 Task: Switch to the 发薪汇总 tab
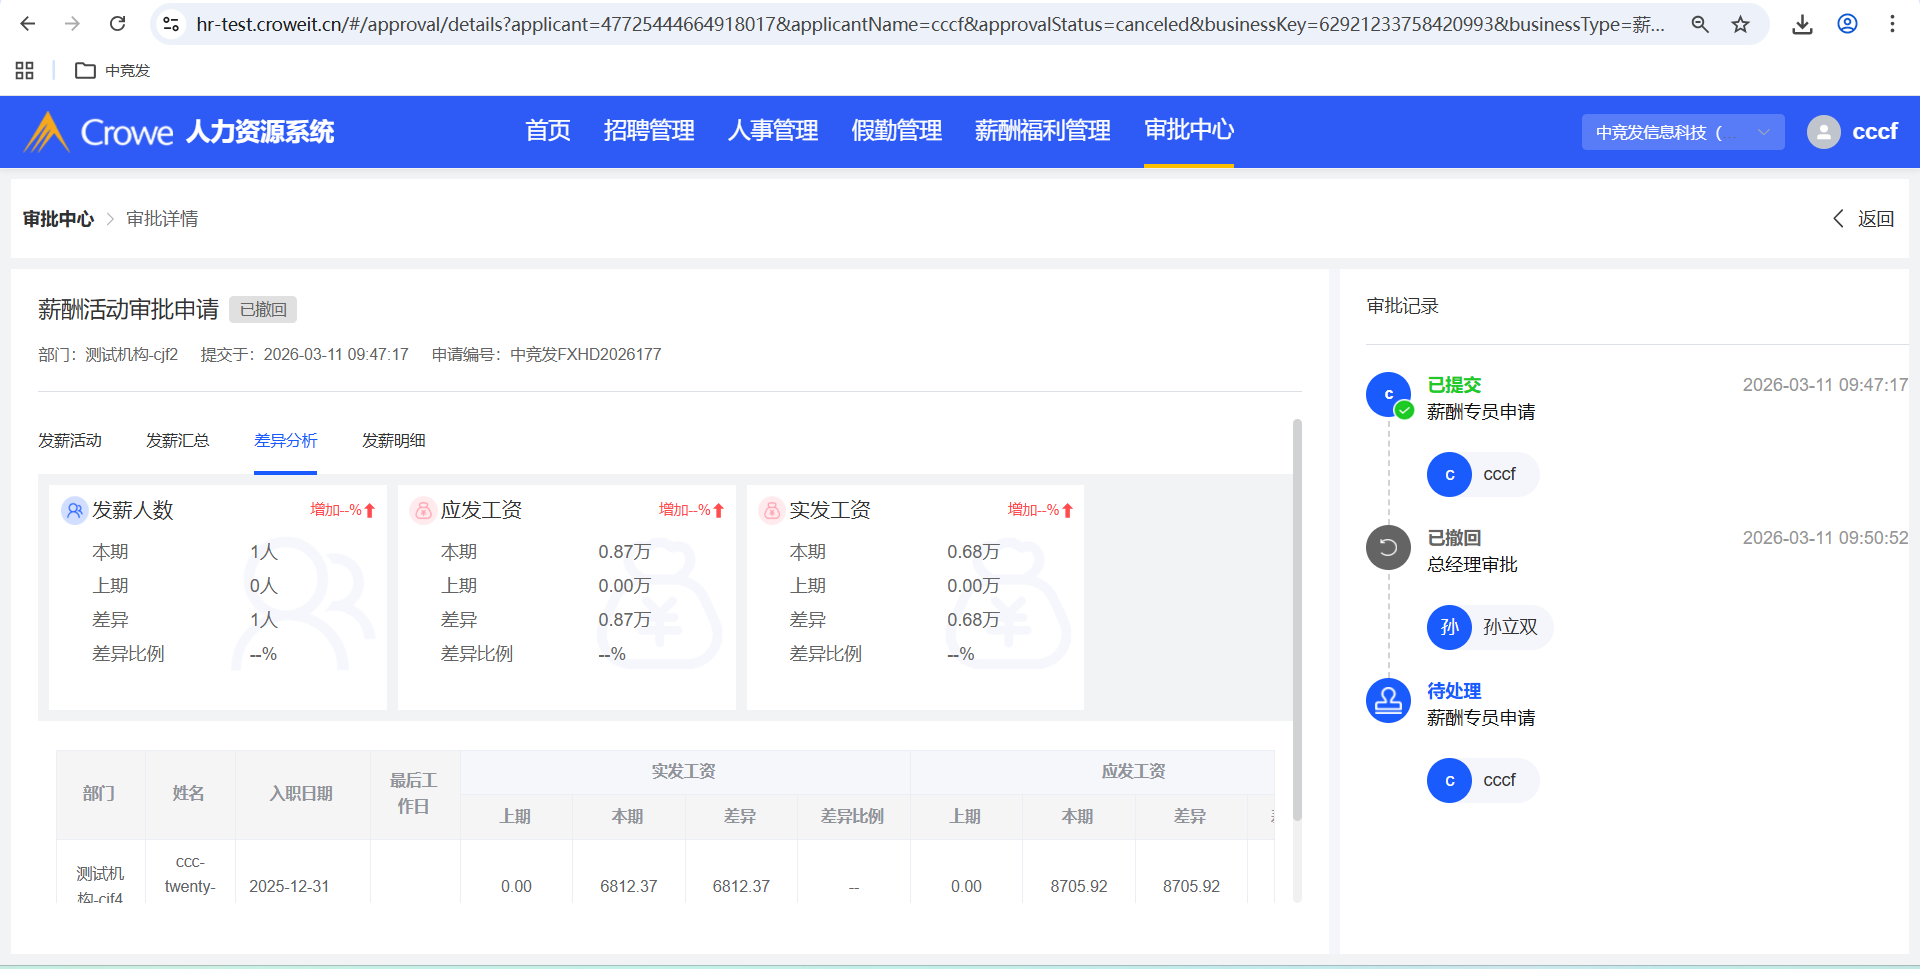click(x=177, y=441)
